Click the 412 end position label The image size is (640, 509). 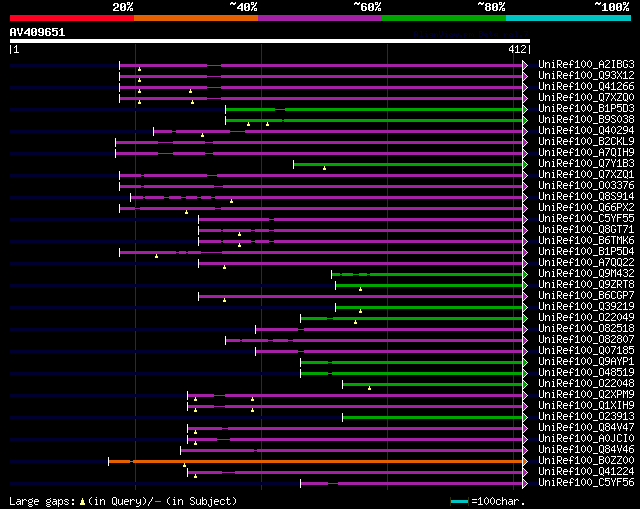[517, 49]
